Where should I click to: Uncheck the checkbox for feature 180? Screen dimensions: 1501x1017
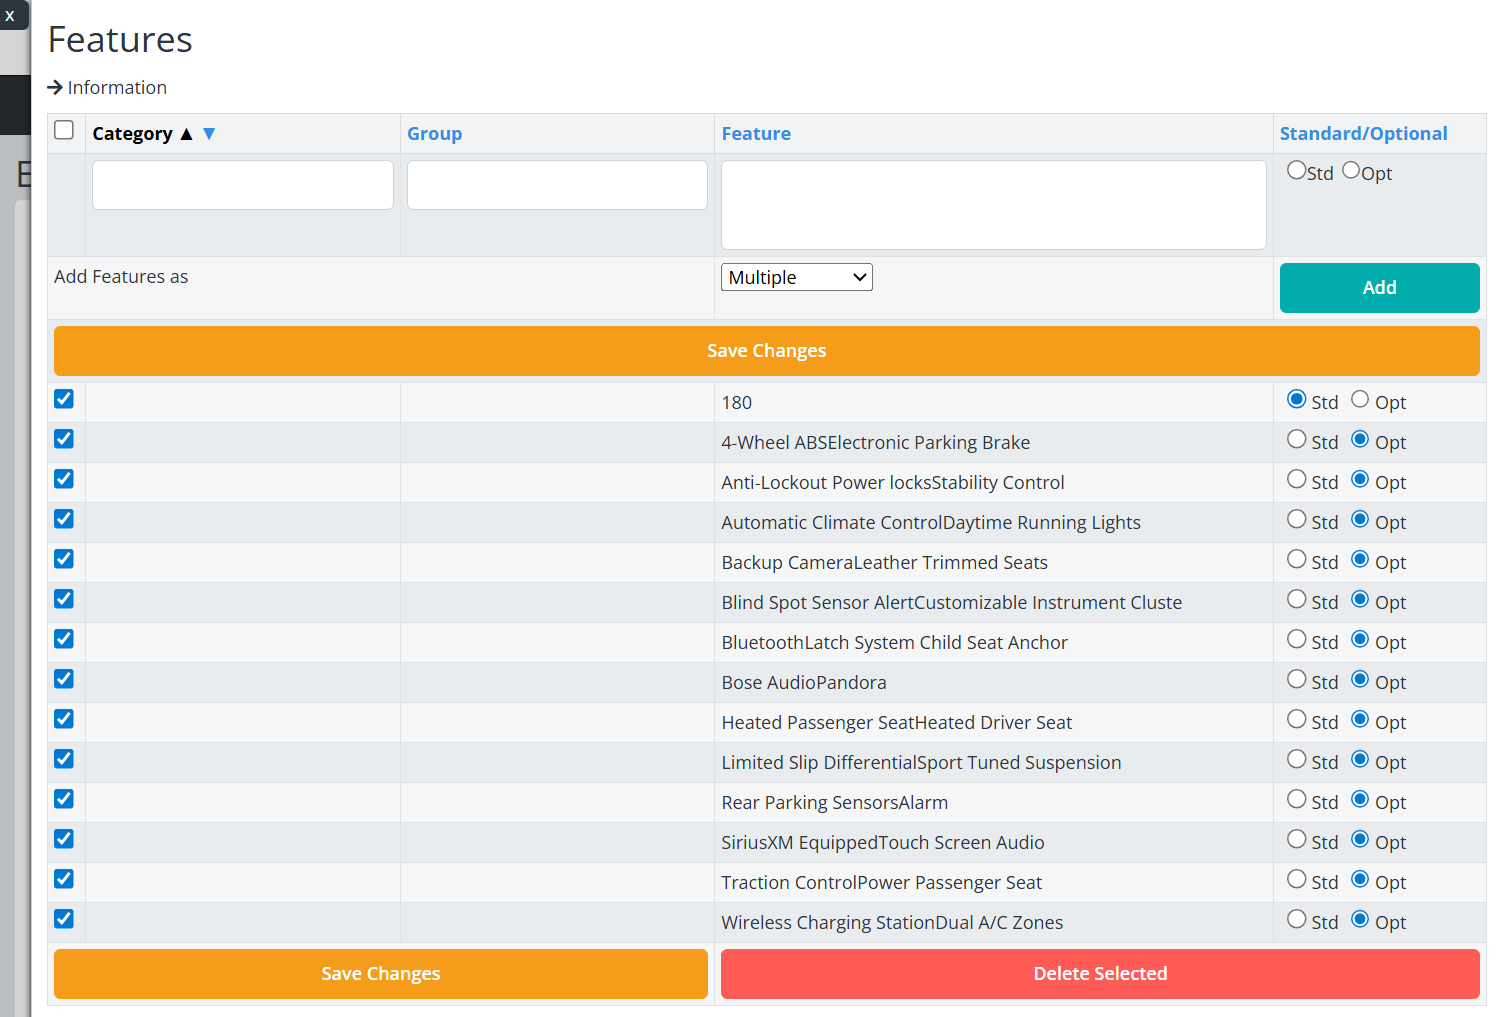point(64,399)
